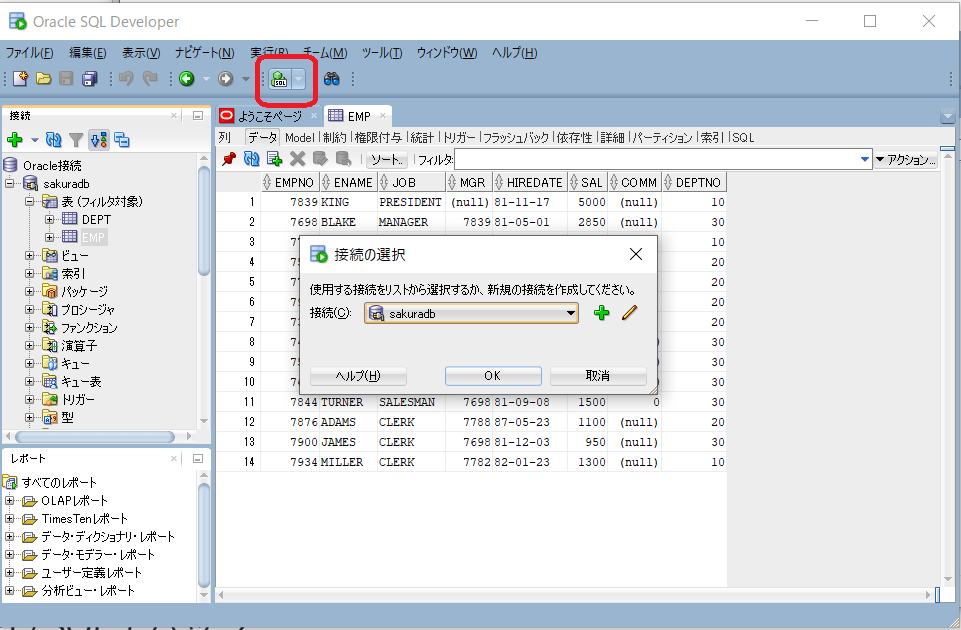Expand the ビュー views node
The image size is (961, 630).
pyautogui.click(x=29, y=256)
